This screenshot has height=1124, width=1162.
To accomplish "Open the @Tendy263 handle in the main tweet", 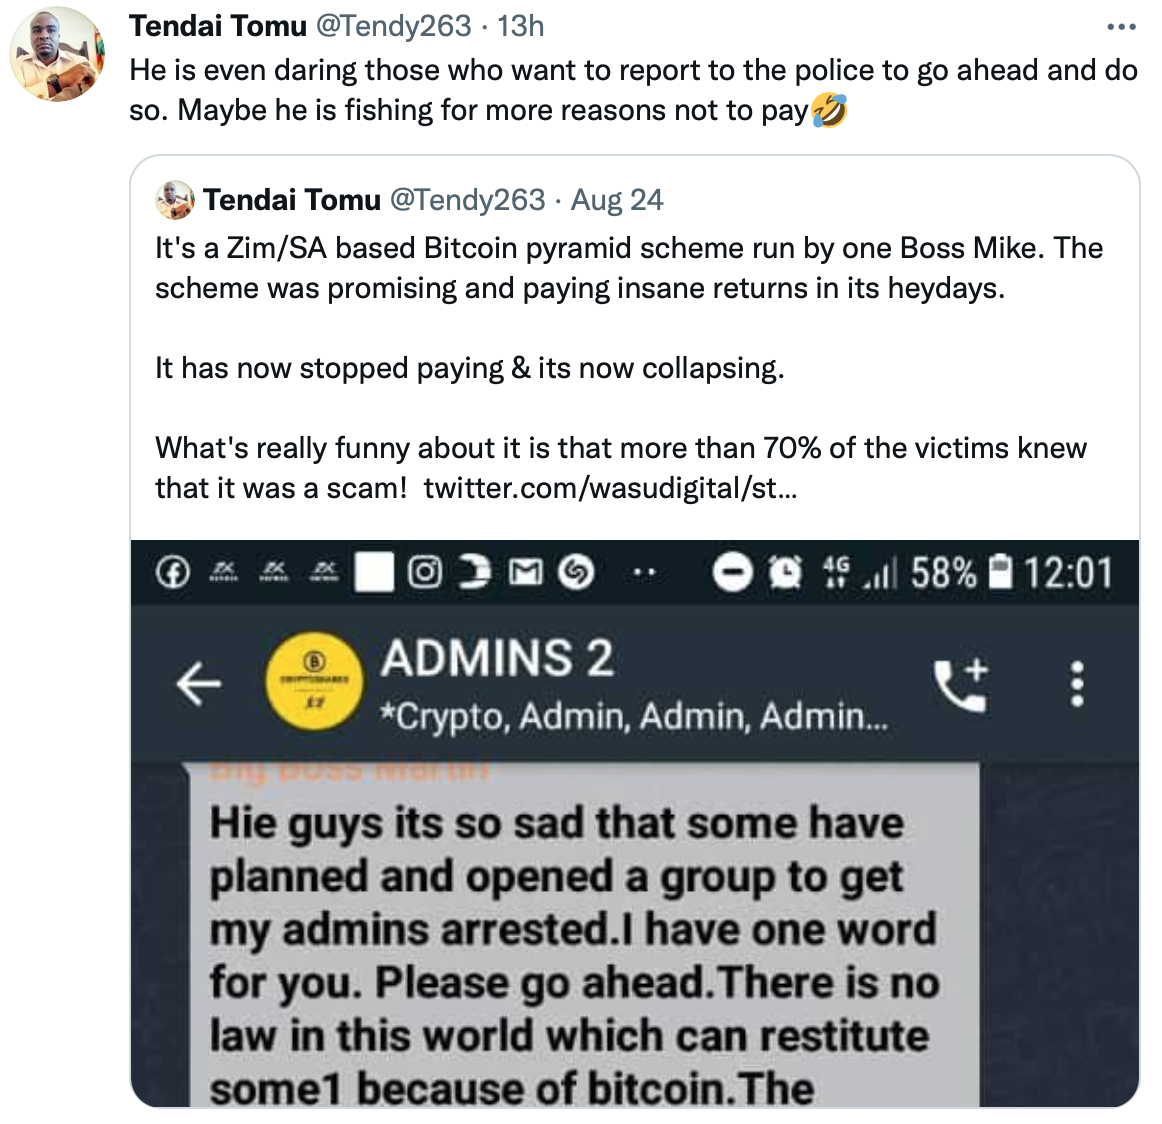I will pyautogui.click(x=394, y=26).
